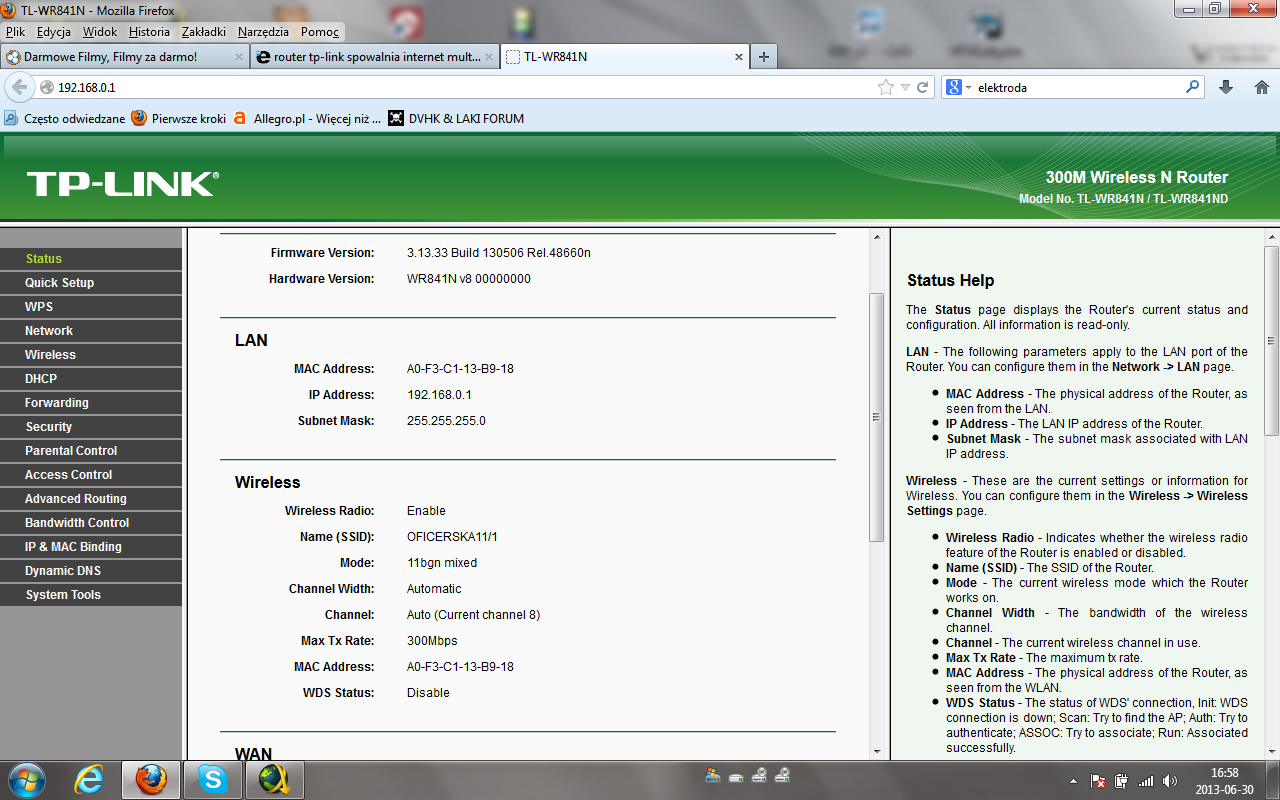Viewport: 1280px width, 800px height.
Task: Open the Forwarding section
Action: point(91,403)
